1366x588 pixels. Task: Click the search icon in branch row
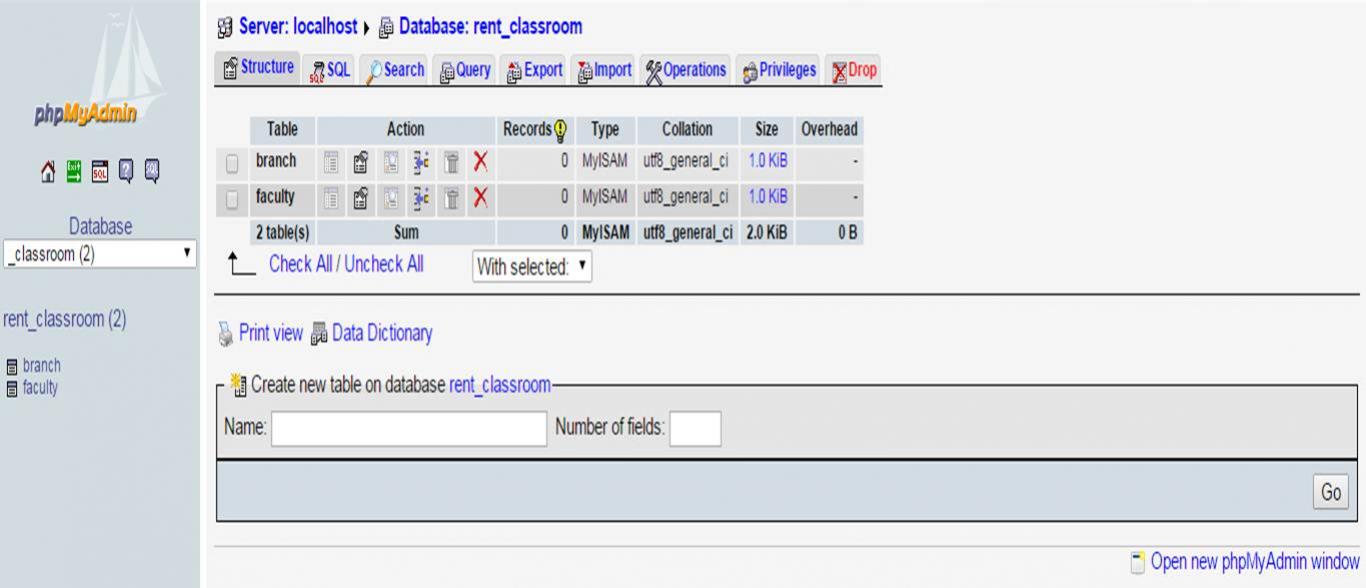pyautogui.click(x=391, y=161)
